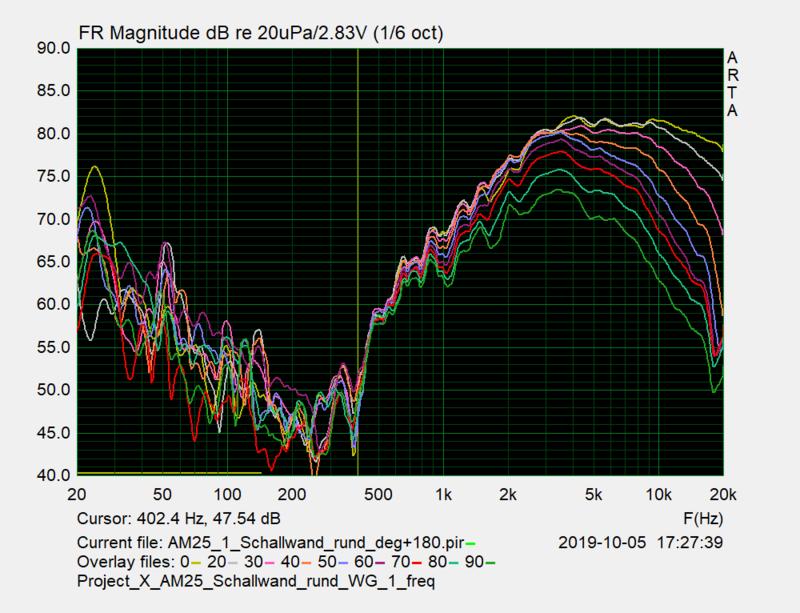
Task: Click the 200 label on the frequency axis
Action: (x=292, y=494)
